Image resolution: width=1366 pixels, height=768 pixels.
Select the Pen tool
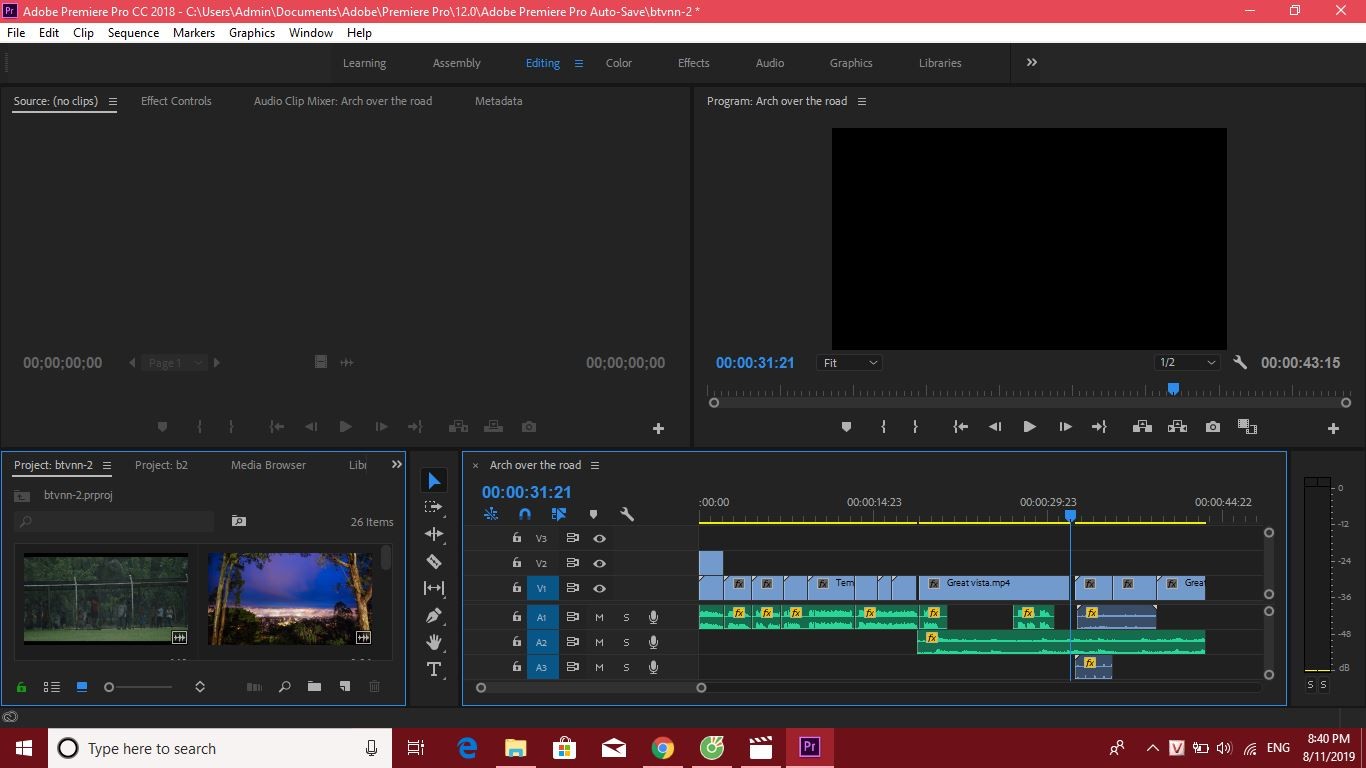pos(434,615)
